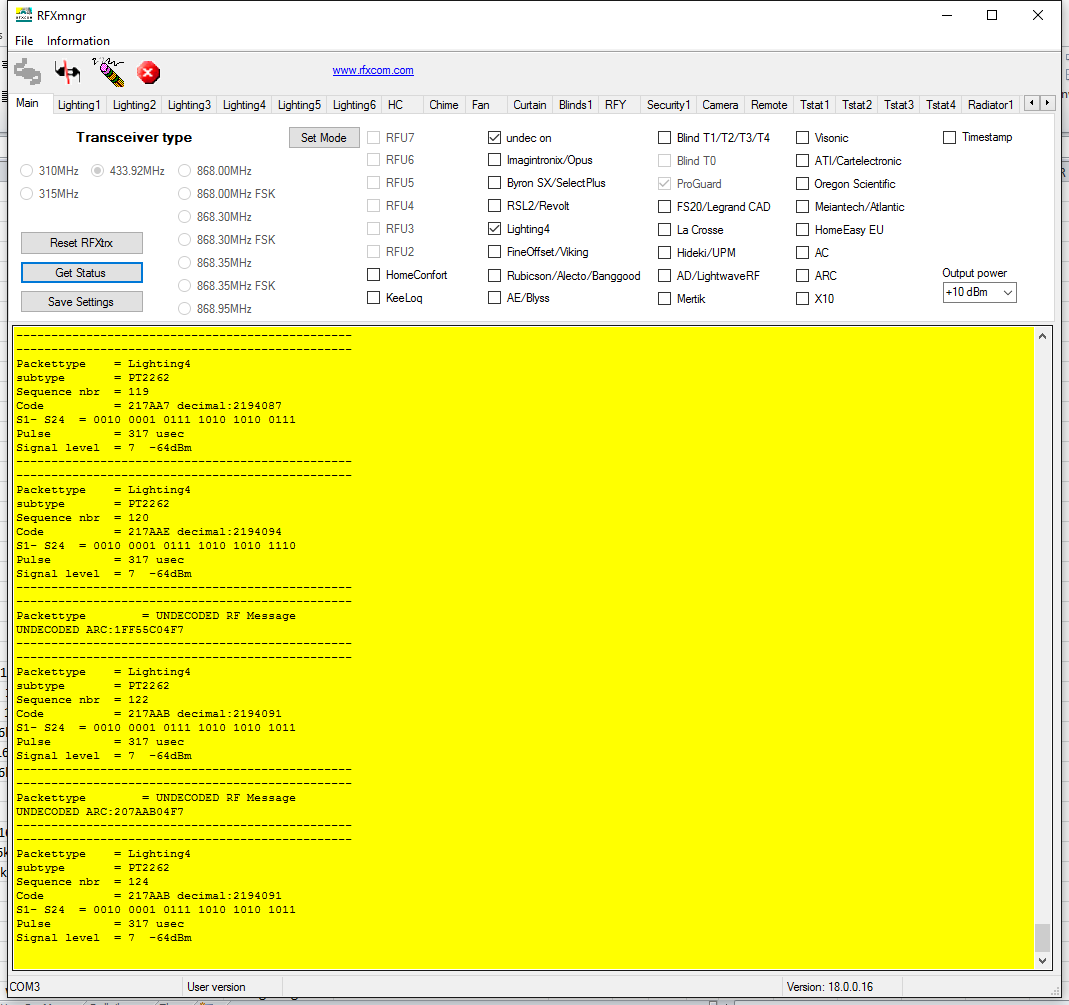Viewport: 1069px width, 1005px height.
Task: Open the Information menu
Action: click(x=78, y=41)
